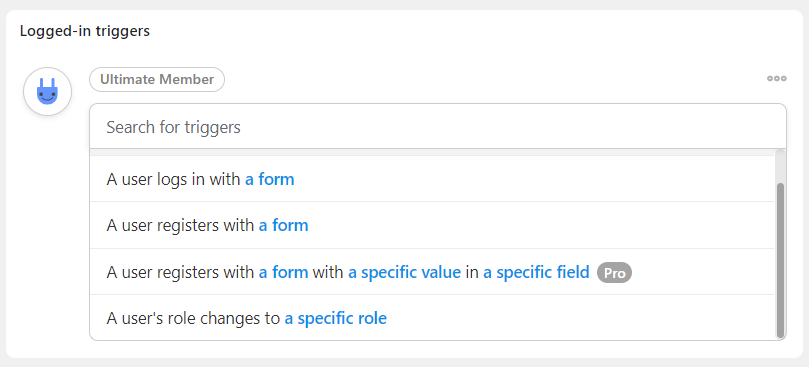Viewport: 809px width, 367px height.
Task: Choose the trigger with a specific value in a specific field
Action: click(x=432, y=272)
